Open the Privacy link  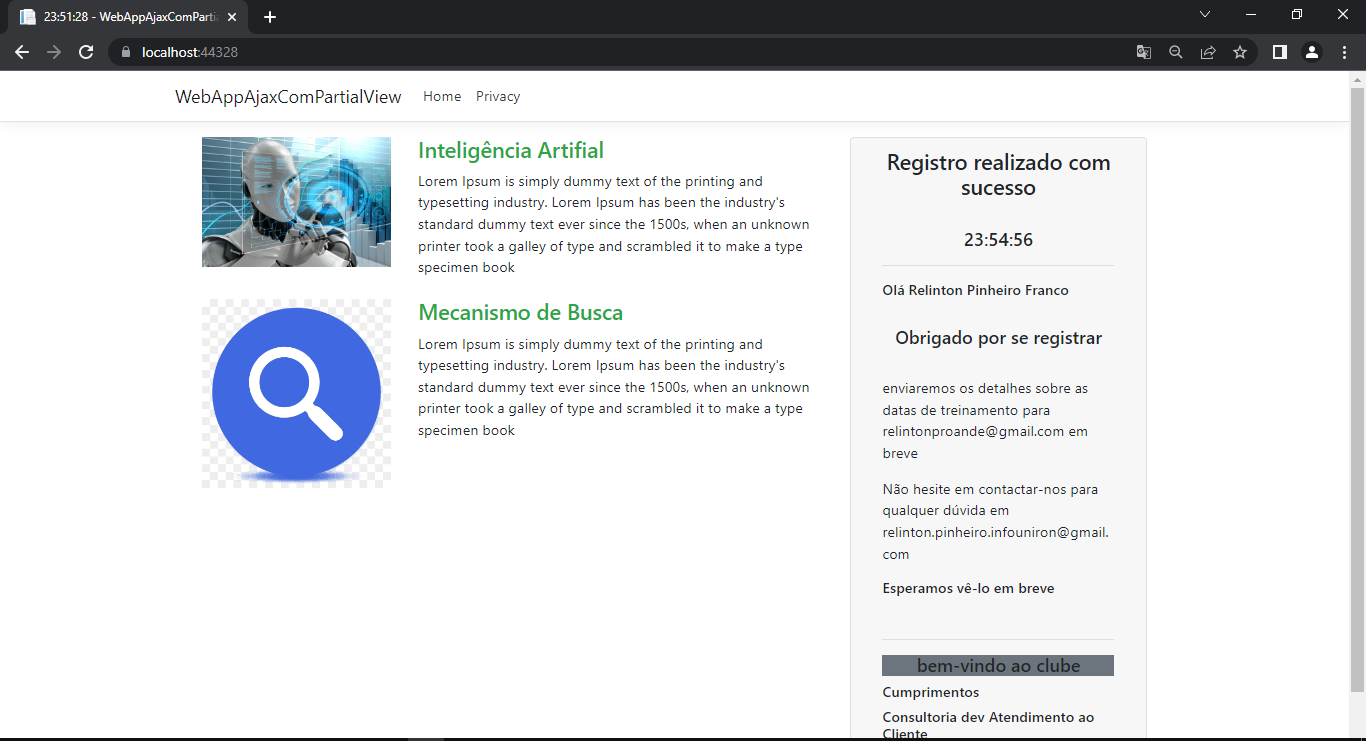click(498, 96)
